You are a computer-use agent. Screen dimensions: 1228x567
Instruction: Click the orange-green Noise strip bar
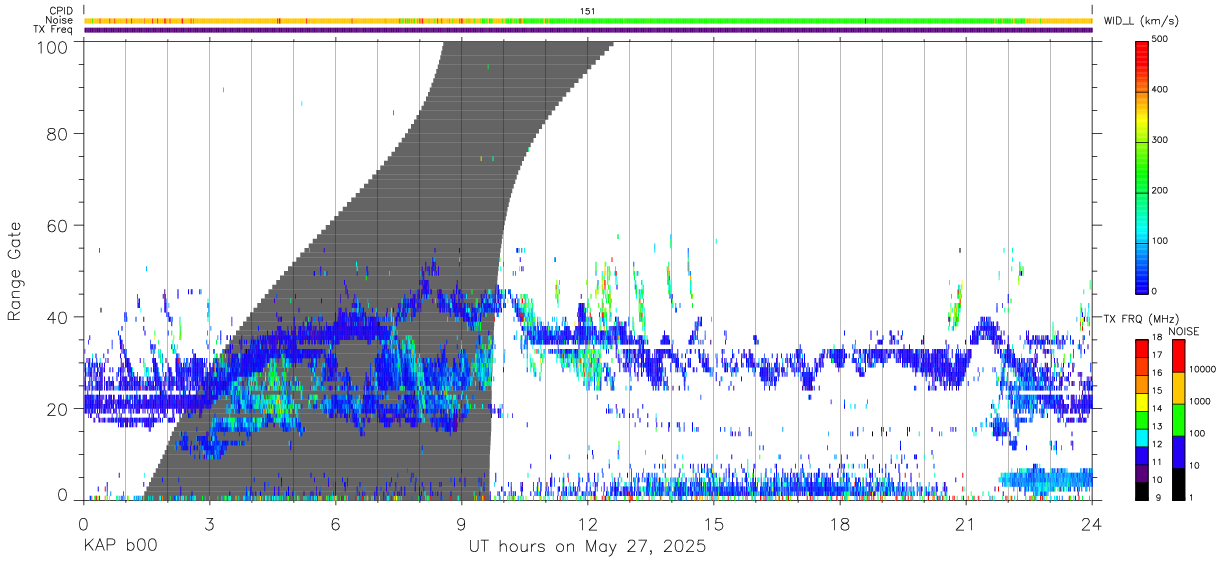[x=588, y=20]
